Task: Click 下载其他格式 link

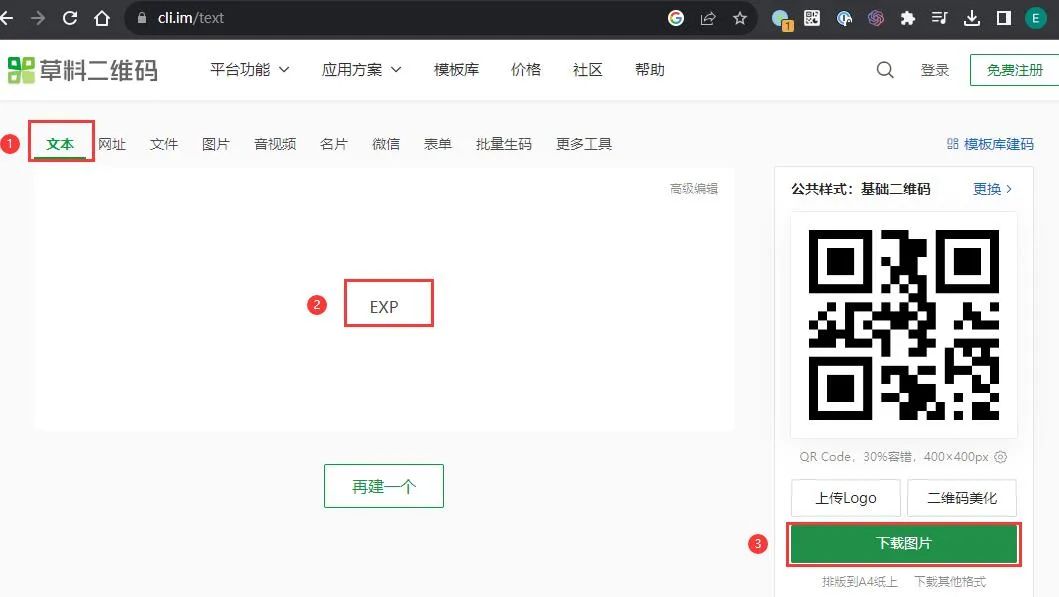Action: click(950, 581)
